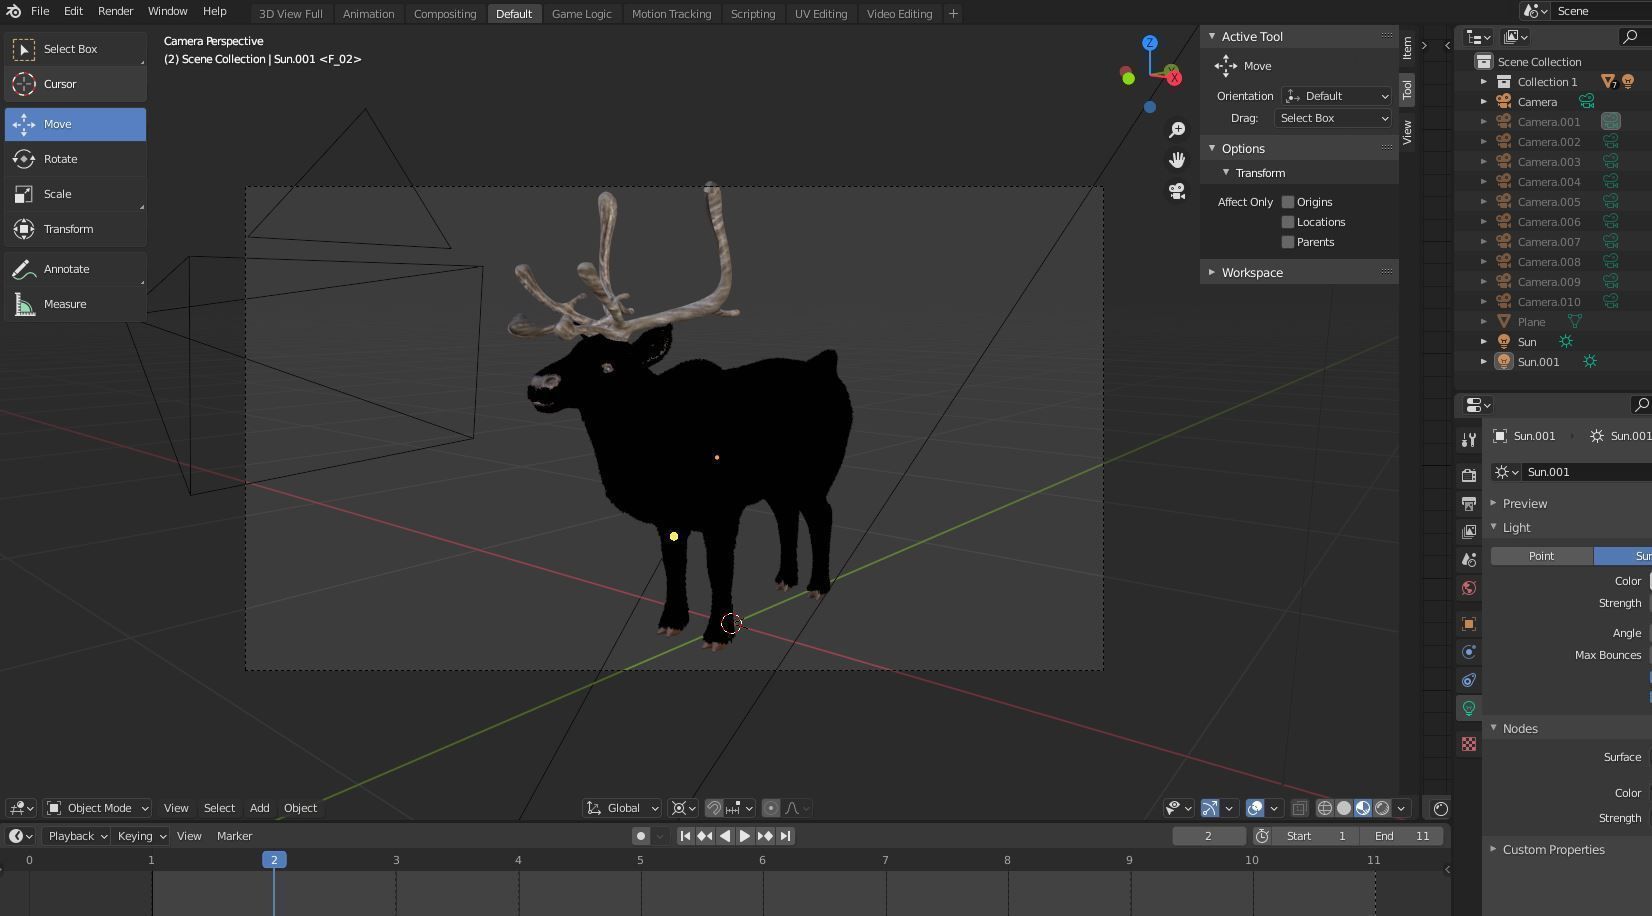Pick the Scale tool

pyautogui.click(x=75, y=194)
